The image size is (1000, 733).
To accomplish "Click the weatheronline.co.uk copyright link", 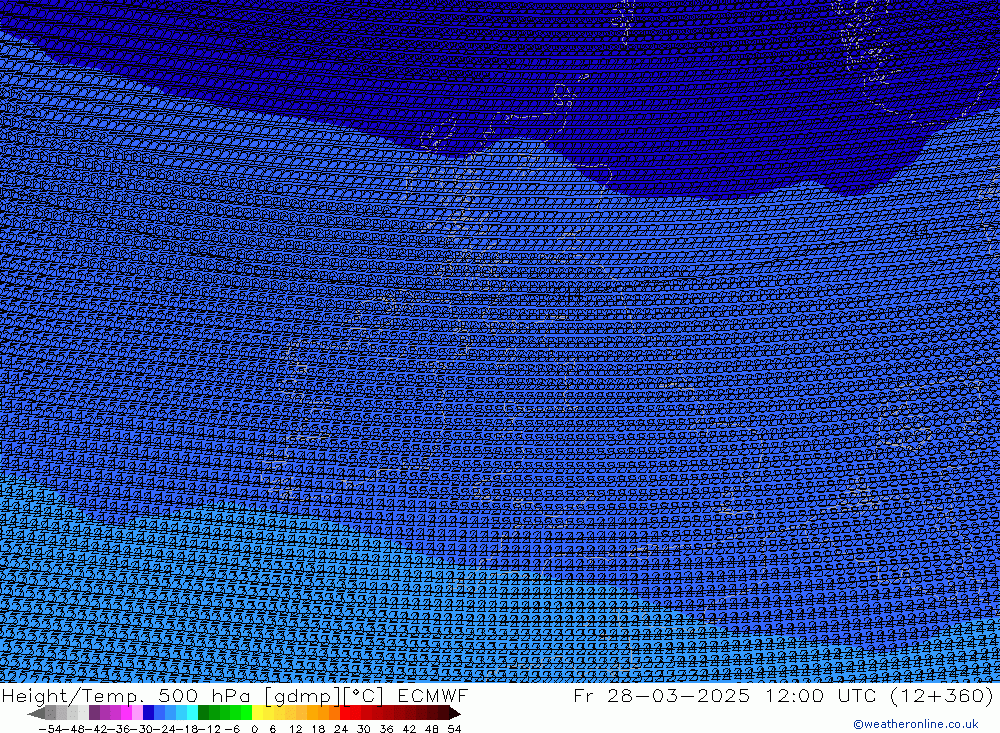I will coord(915,724).
